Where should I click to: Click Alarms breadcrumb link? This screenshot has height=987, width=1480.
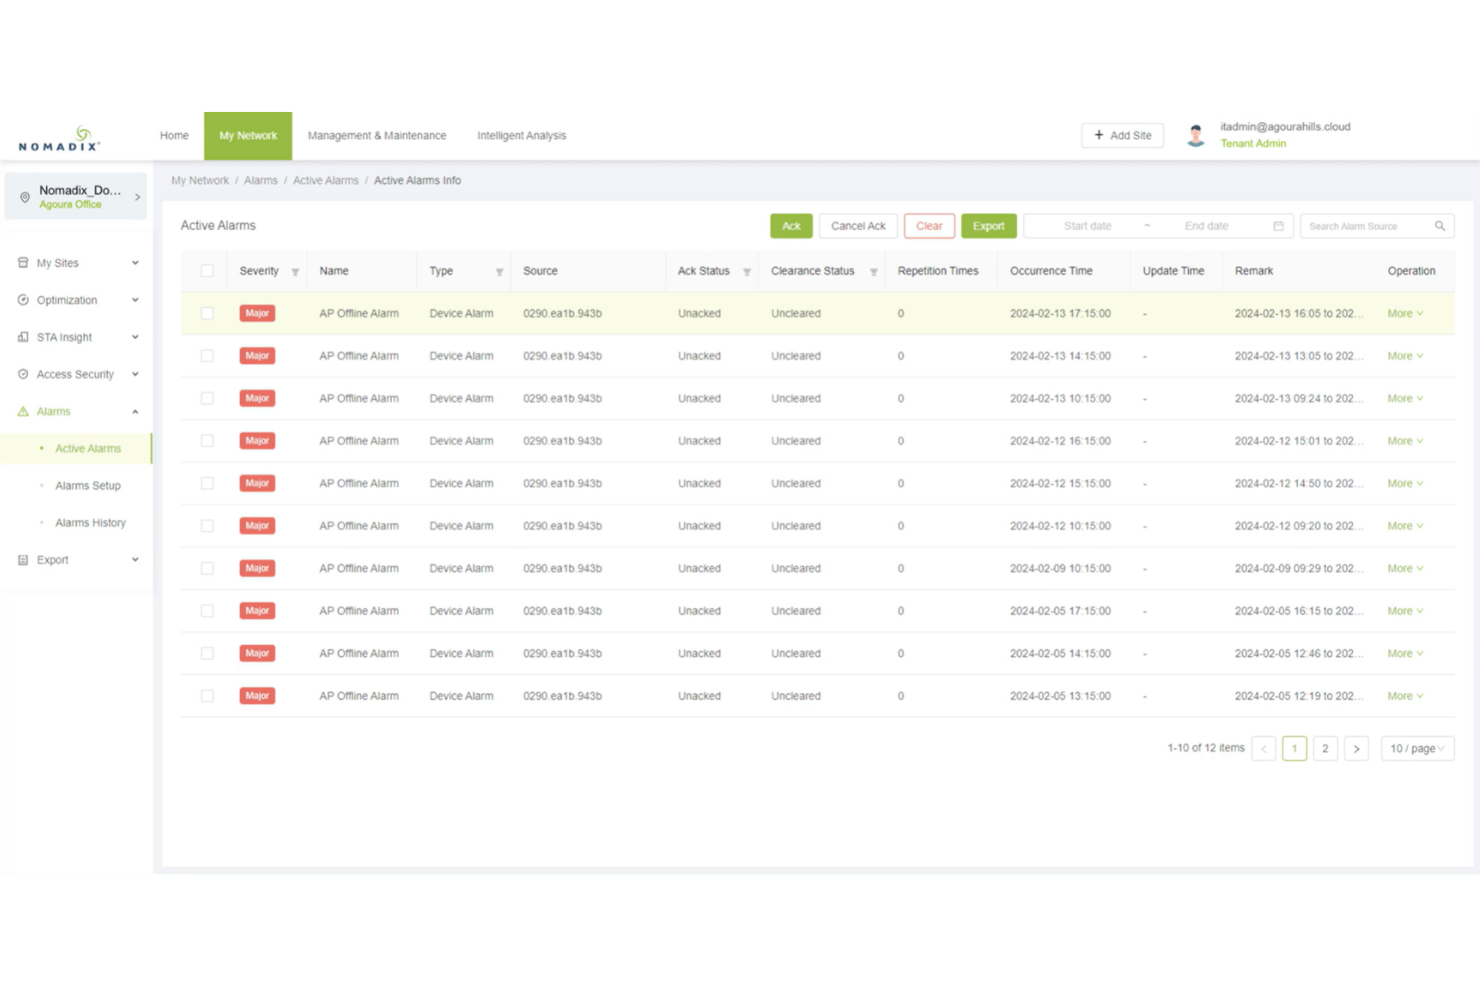[261, 181]
